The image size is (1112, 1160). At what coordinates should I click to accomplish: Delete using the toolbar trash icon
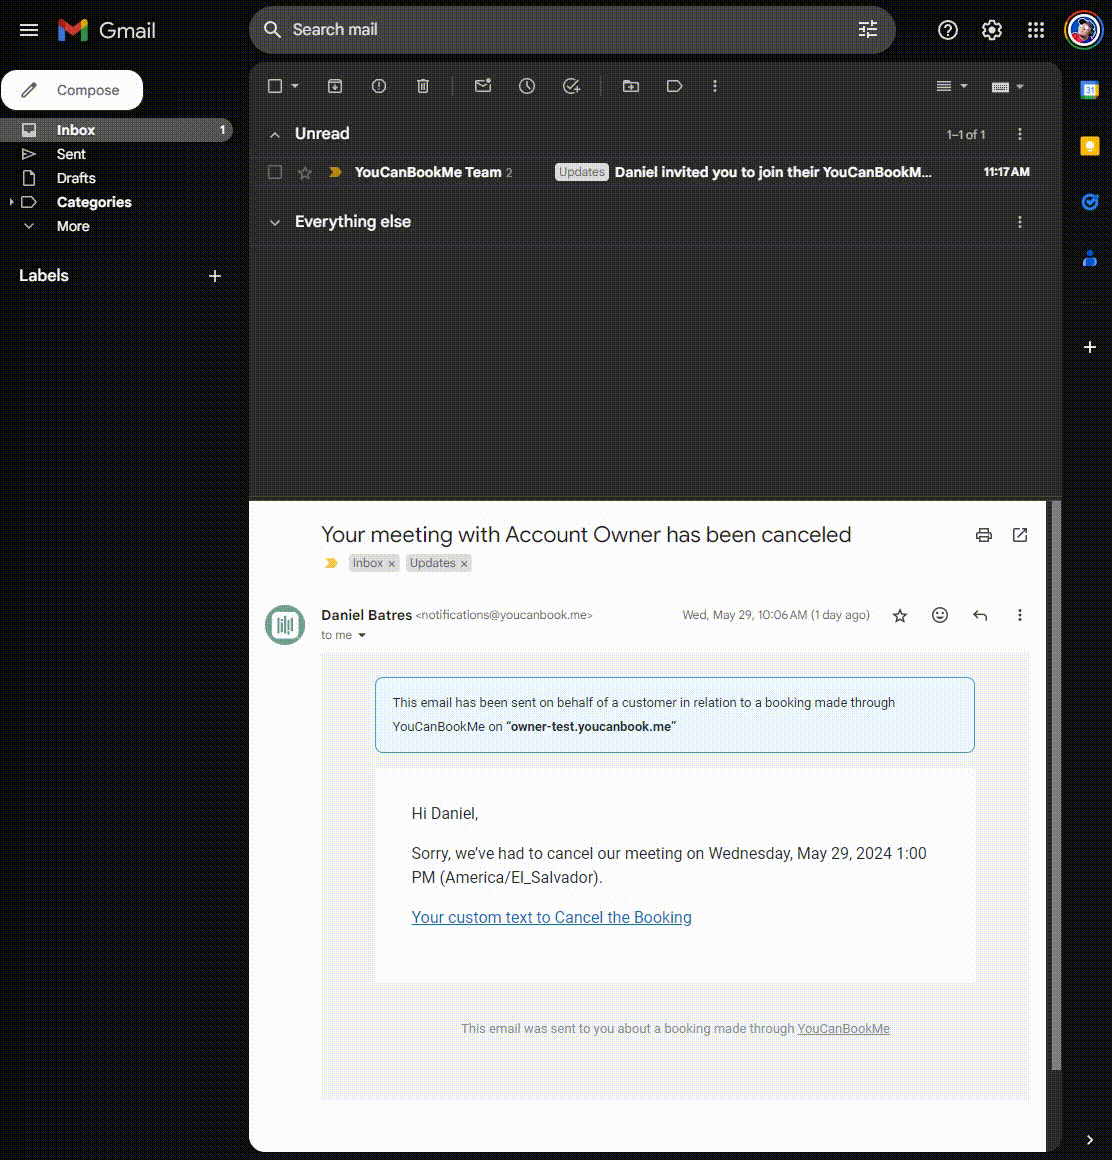click(x=422, y=86)
